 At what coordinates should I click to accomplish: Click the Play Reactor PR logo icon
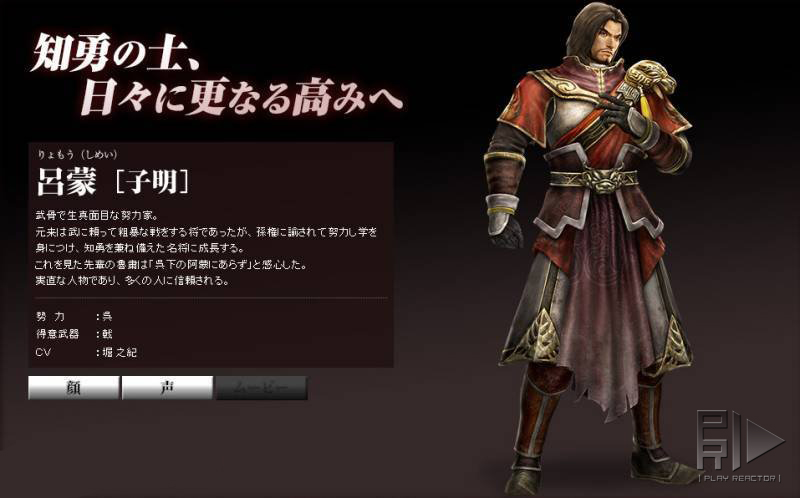point(719,440)
